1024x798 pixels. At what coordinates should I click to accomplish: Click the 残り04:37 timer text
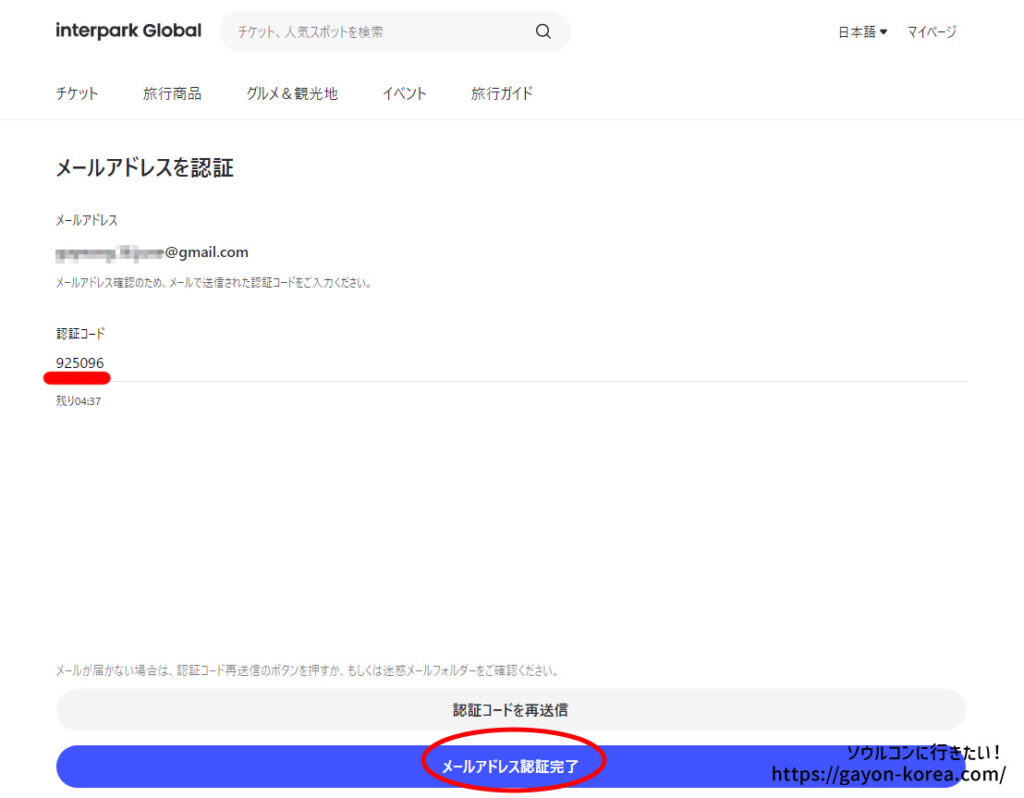(x=78, y=401)
